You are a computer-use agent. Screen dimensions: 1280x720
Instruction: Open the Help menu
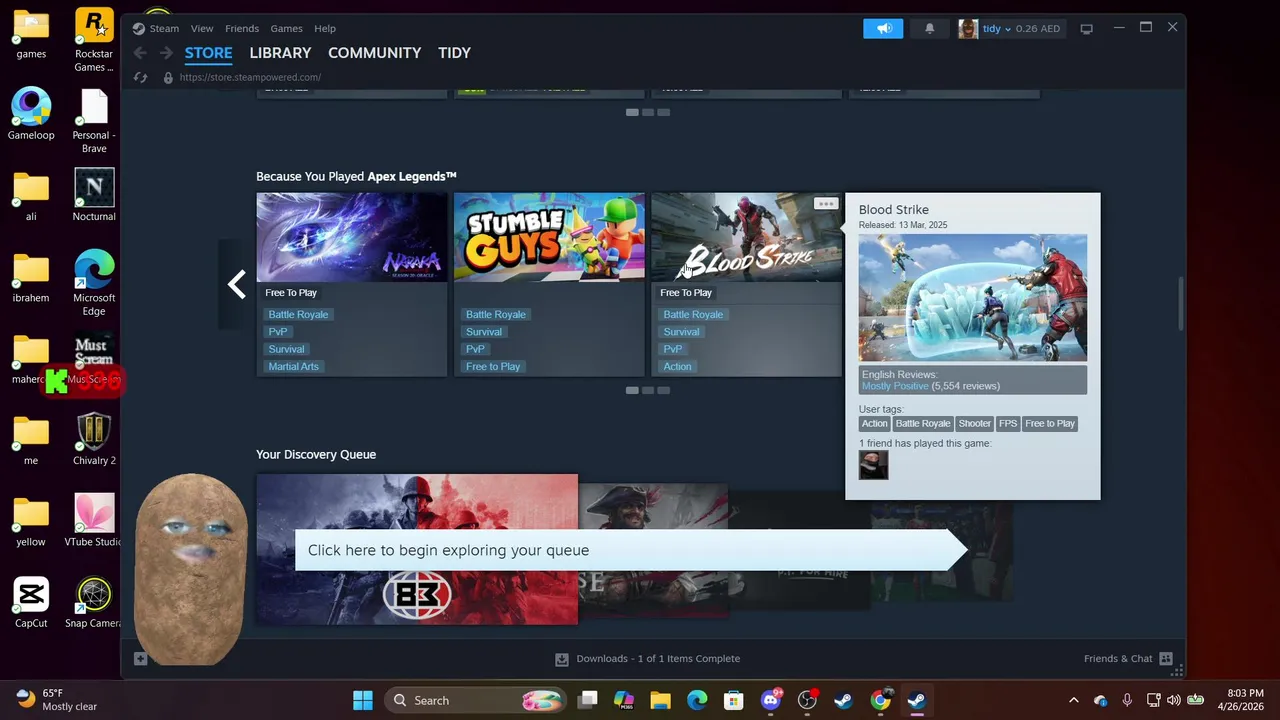[x=325, y=28]
